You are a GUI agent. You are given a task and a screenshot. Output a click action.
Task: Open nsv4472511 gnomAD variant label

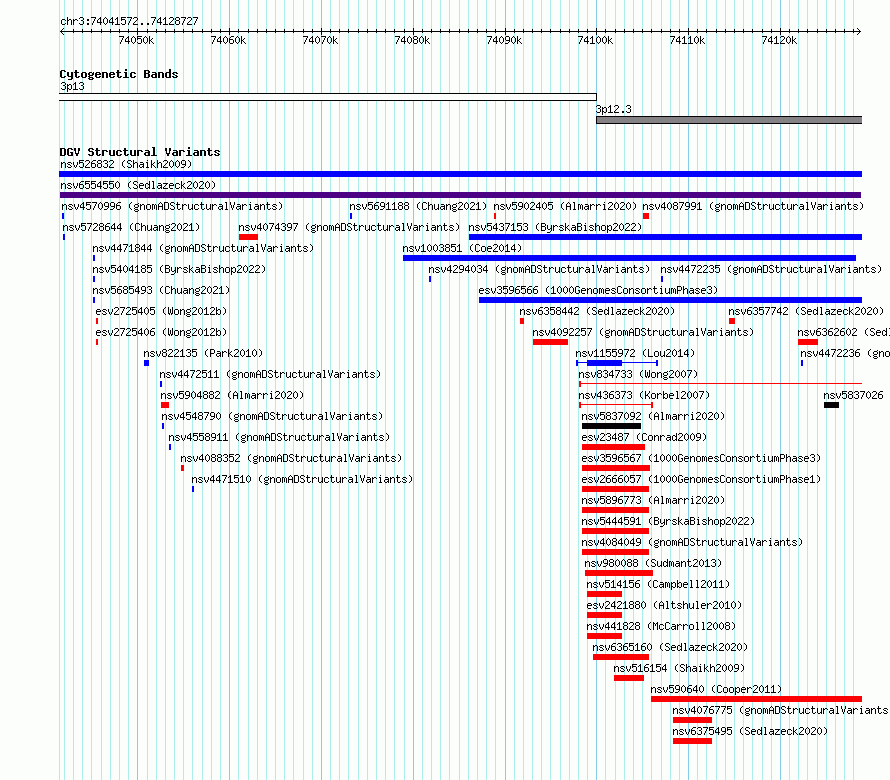270,374
